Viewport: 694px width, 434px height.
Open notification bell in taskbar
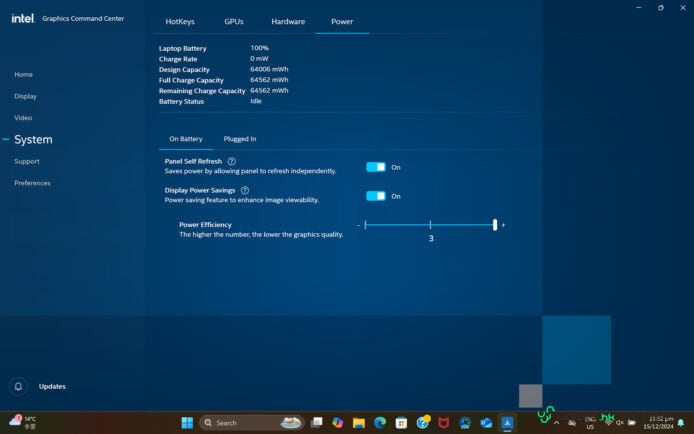coord(681,423)
